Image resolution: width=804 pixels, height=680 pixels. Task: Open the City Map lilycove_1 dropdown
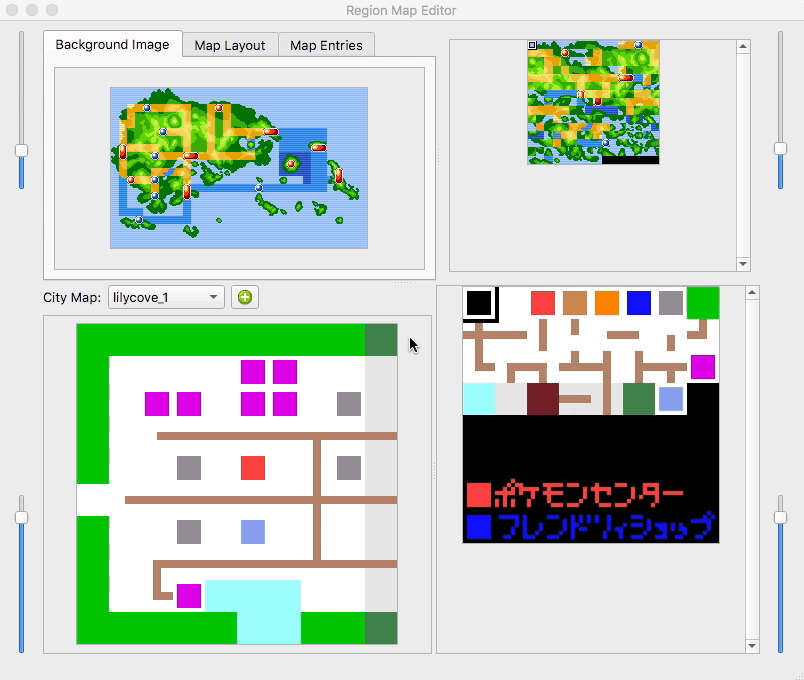pyautogui.click(x=166, y=297)
